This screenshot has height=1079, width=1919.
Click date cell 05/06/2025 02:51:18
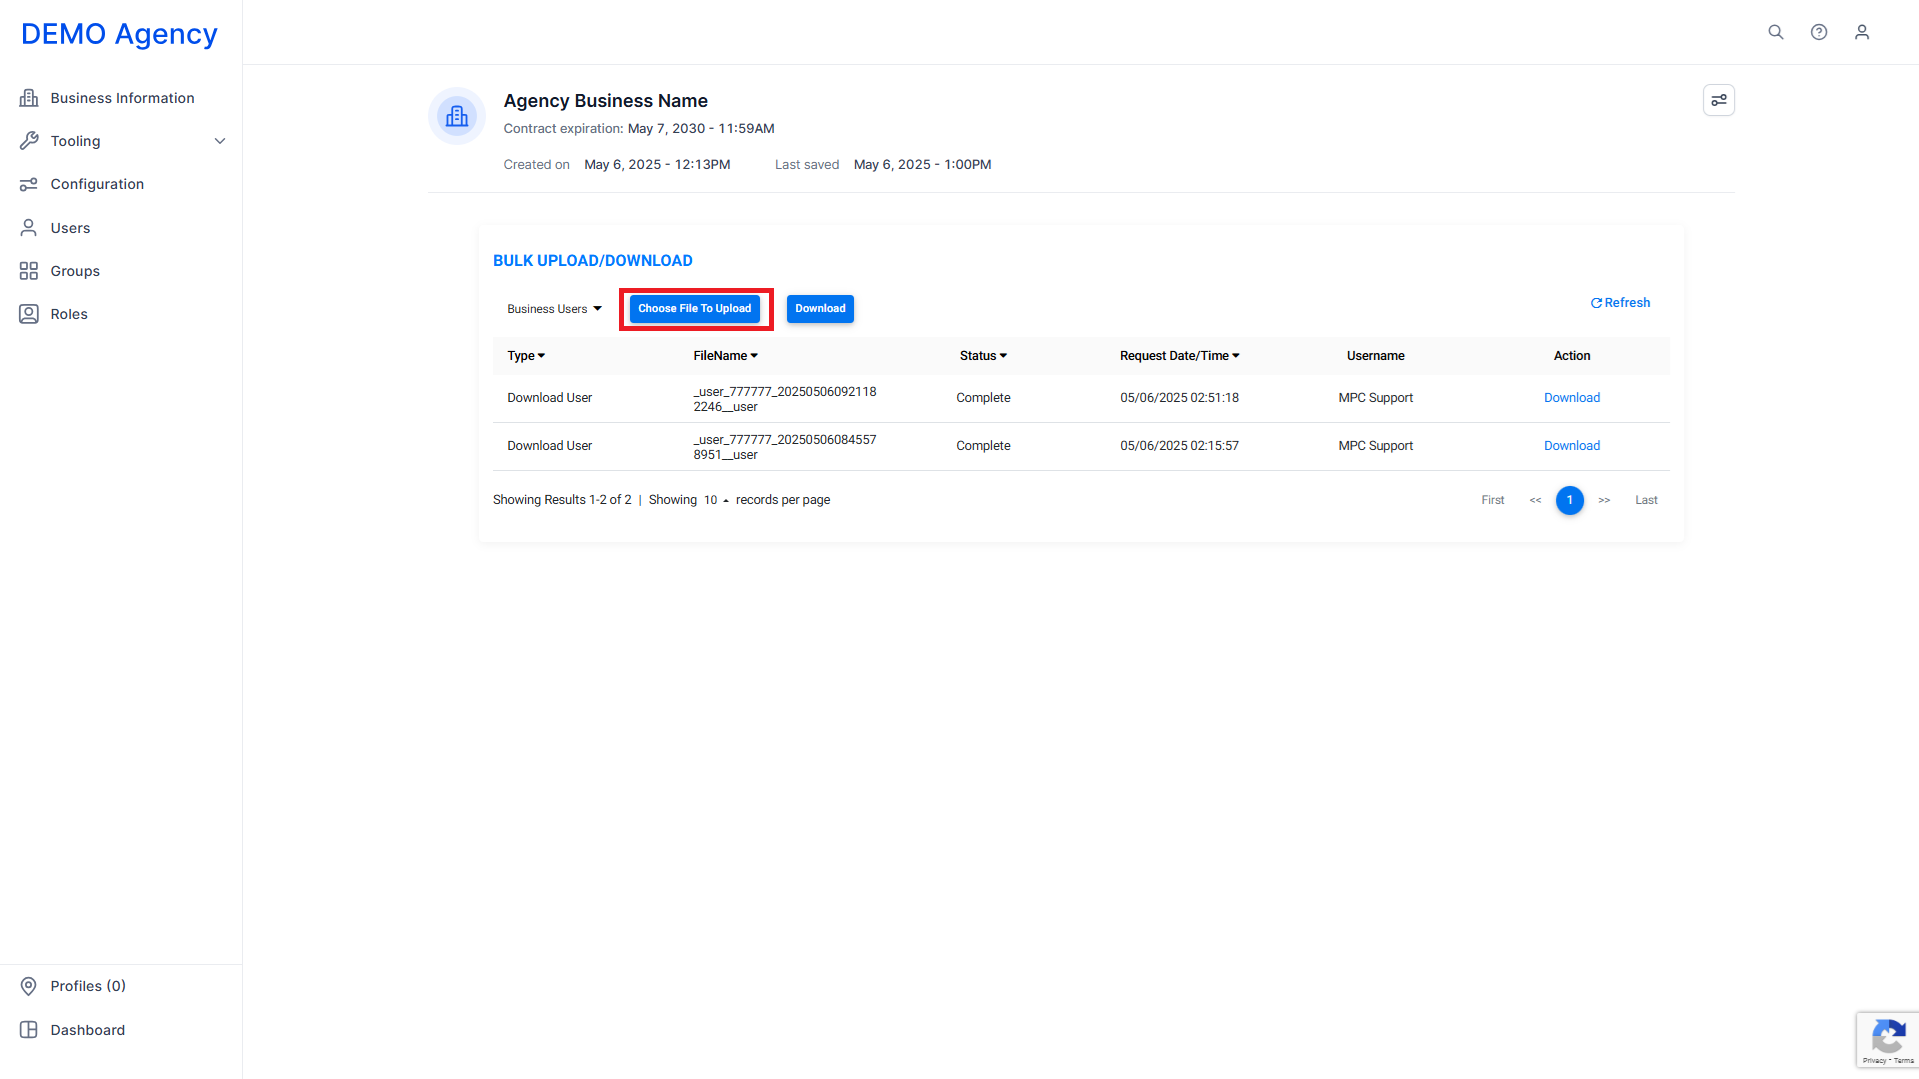click(1179, 398)
